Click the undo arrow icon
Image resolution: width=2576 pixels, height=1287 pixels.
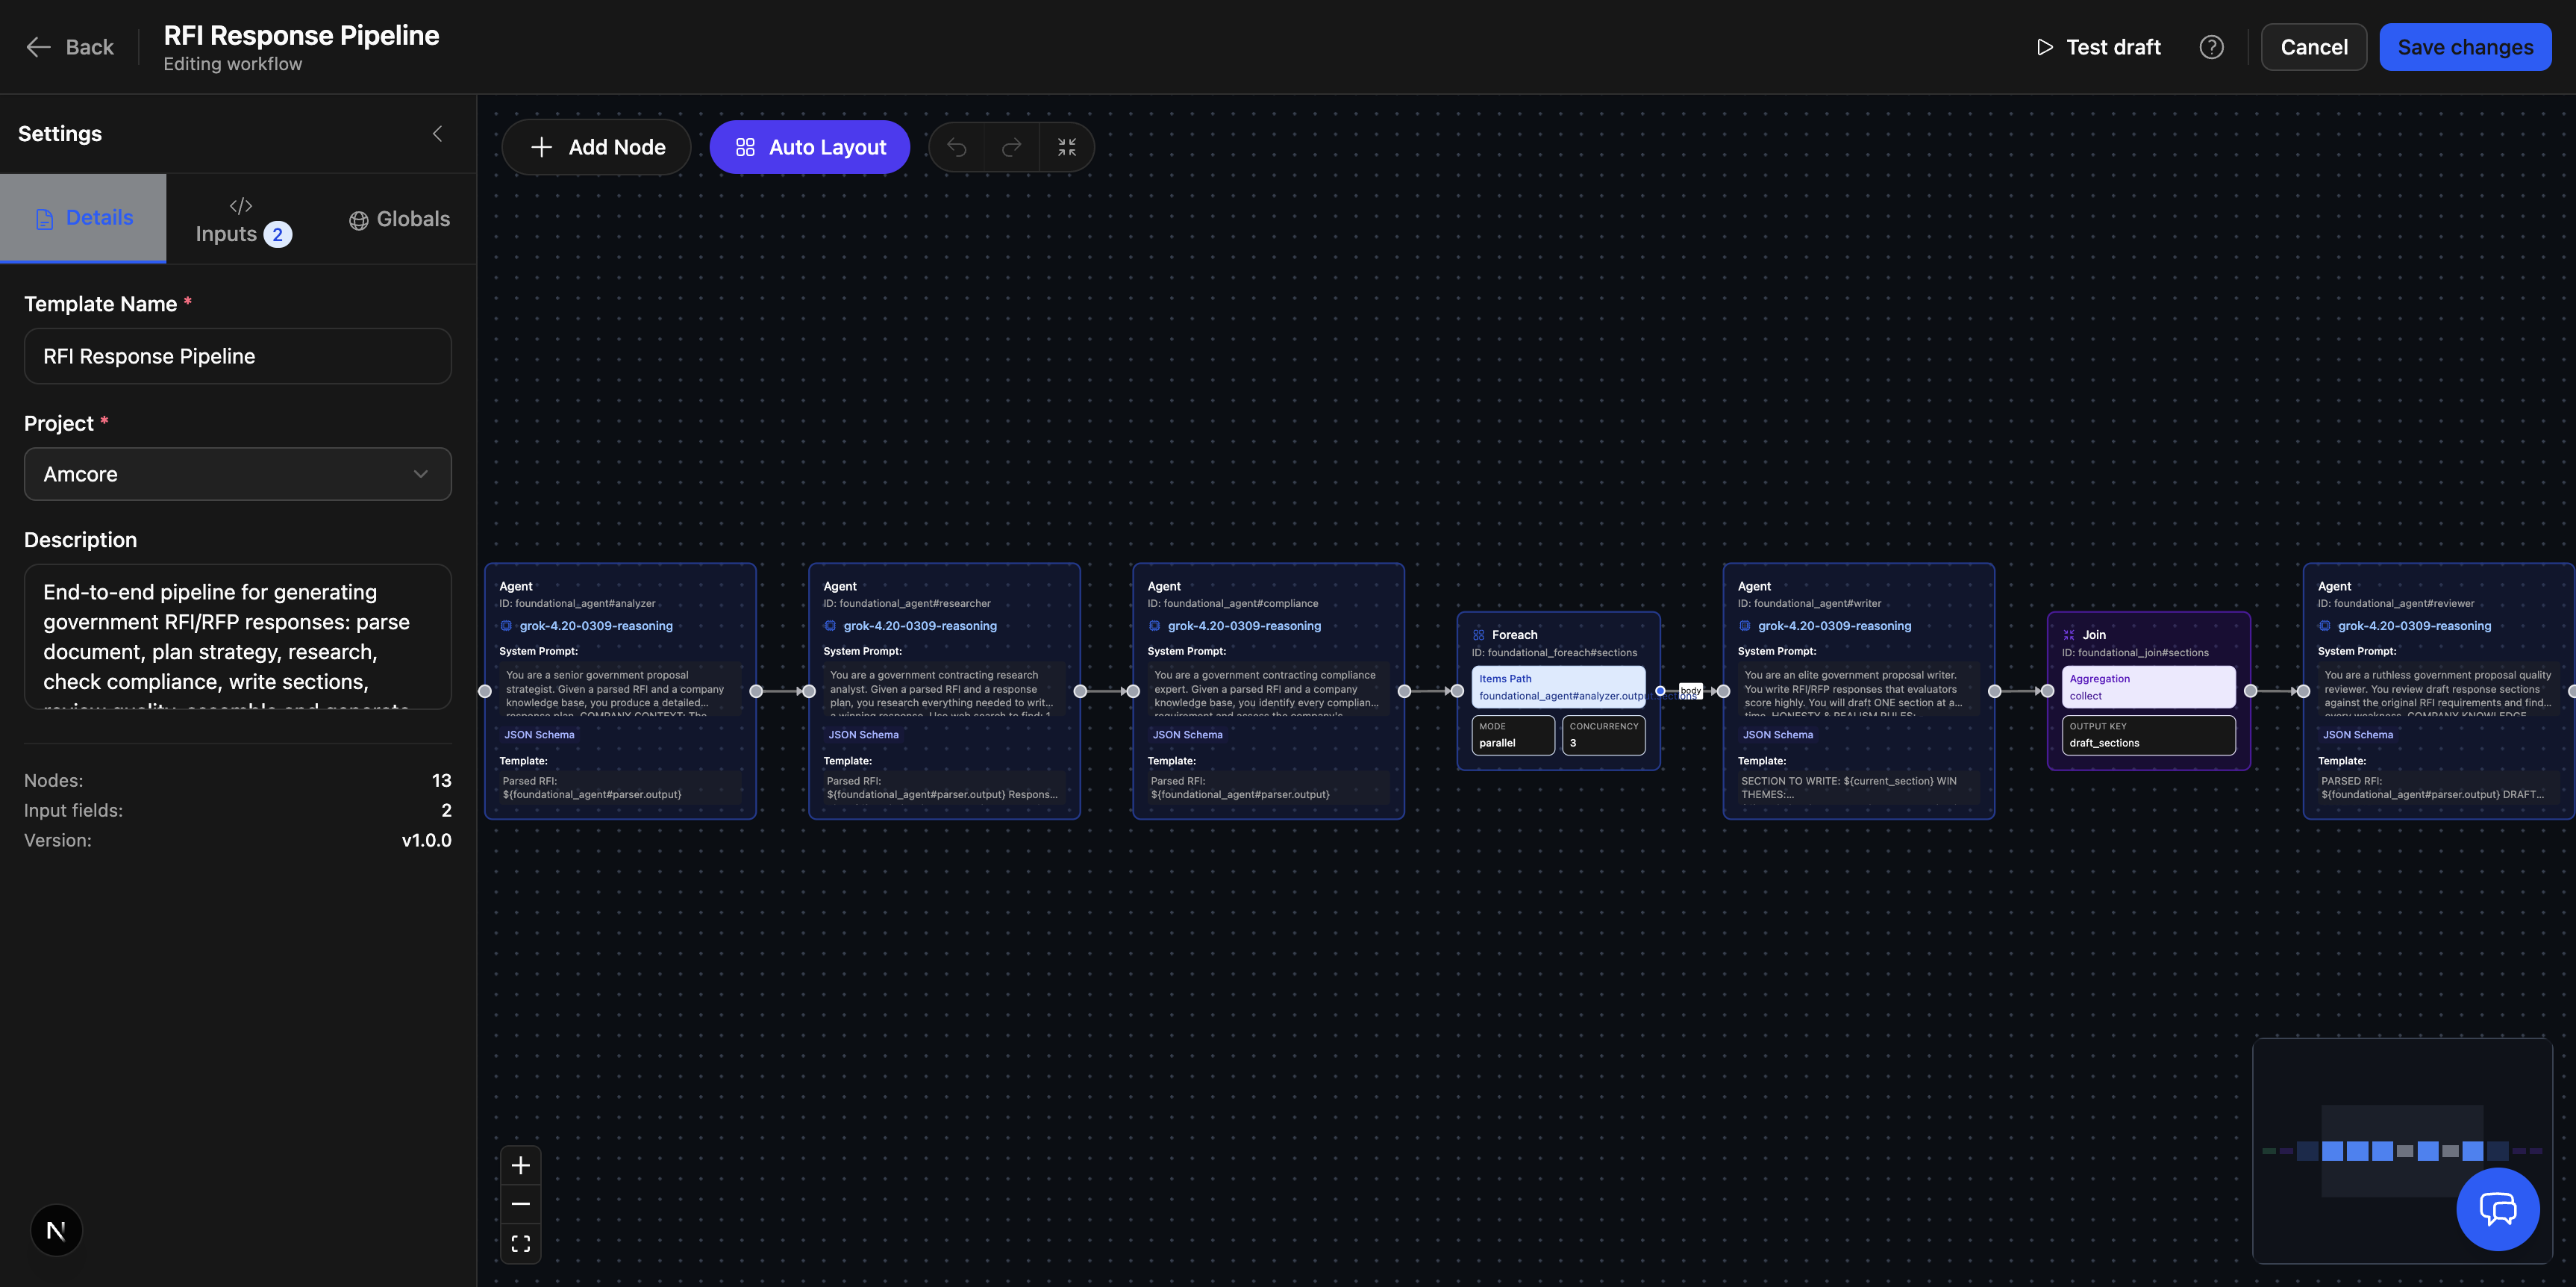pyautogui.click(x=956, y=148)
